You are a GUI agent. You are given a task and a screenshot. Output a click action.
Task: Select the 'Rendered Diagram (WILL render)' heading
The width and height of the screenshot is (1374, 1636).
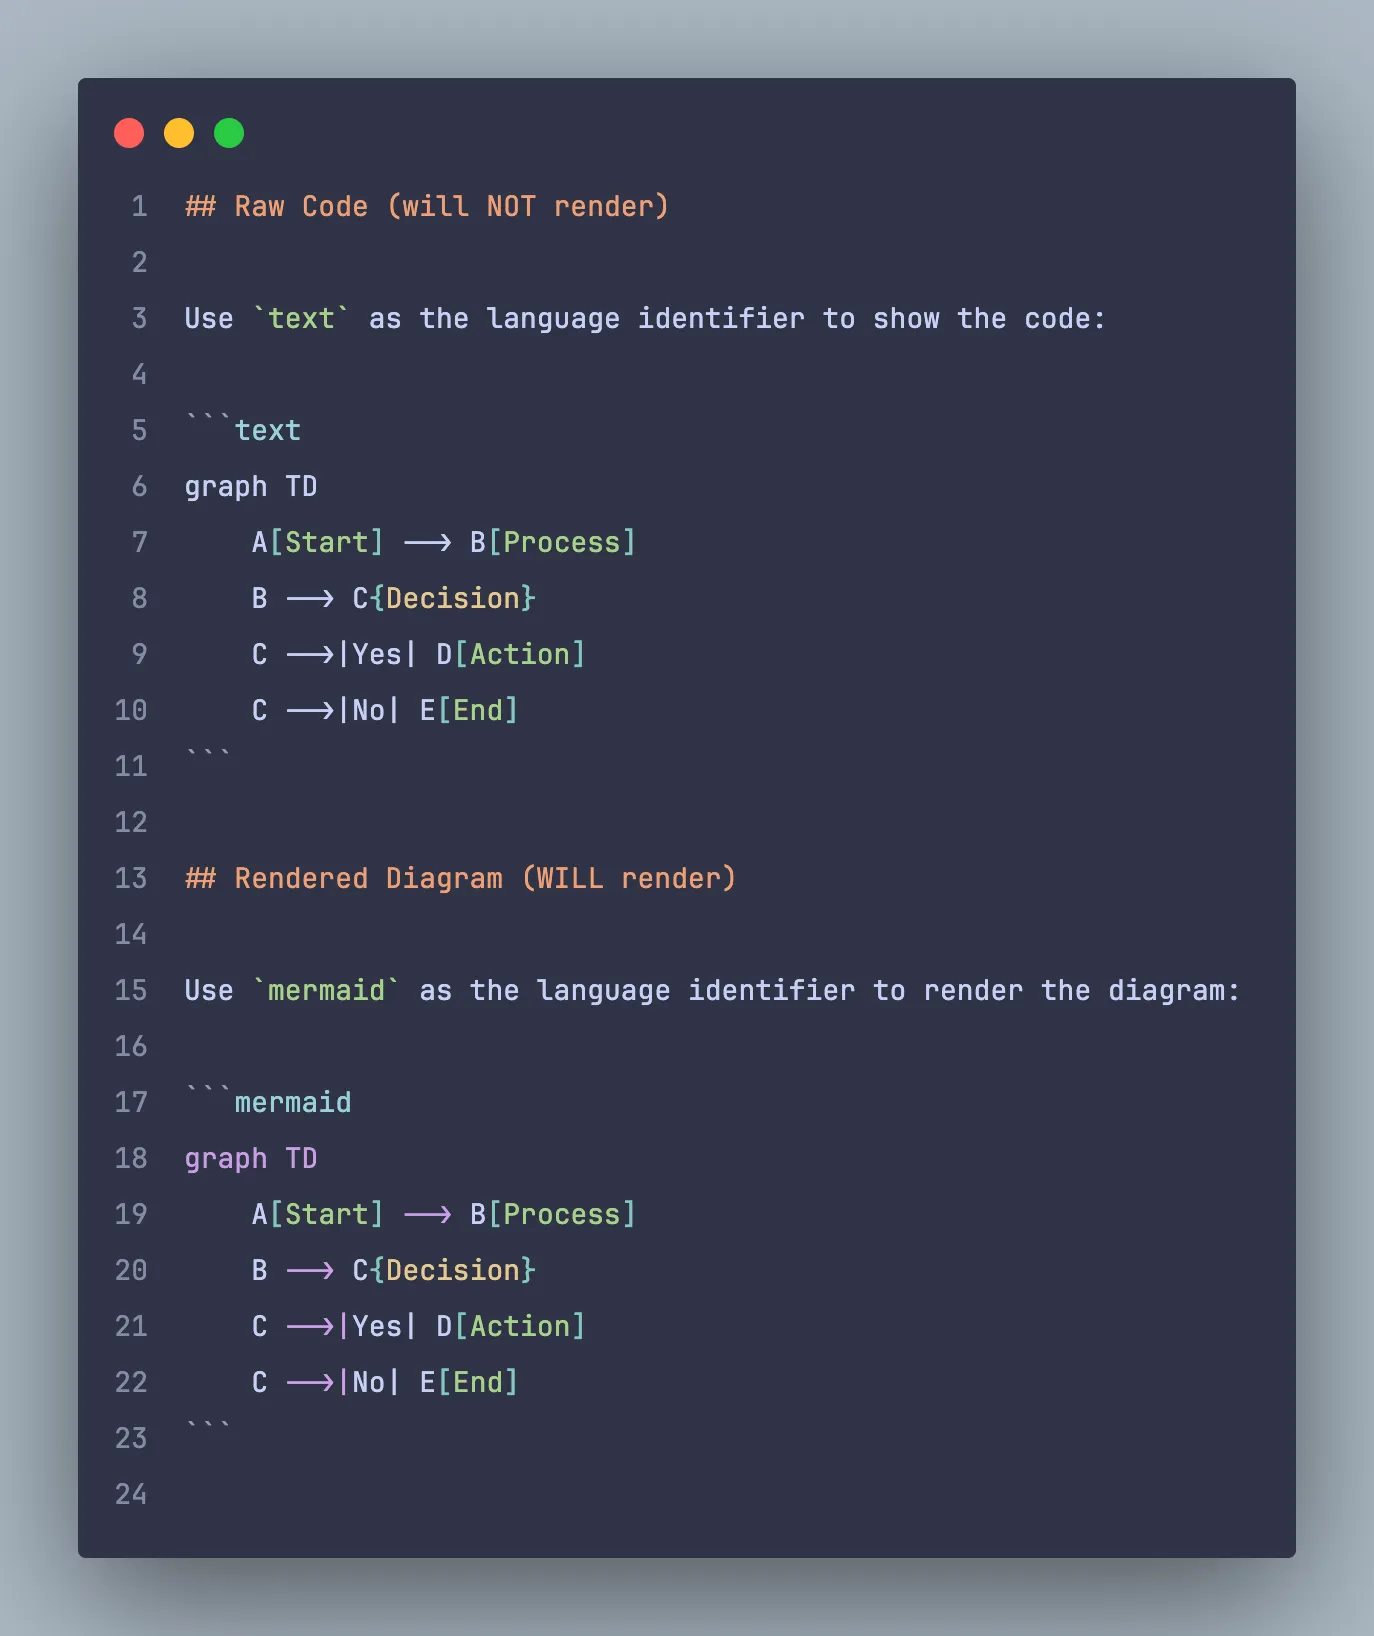(x=460, y=878)
